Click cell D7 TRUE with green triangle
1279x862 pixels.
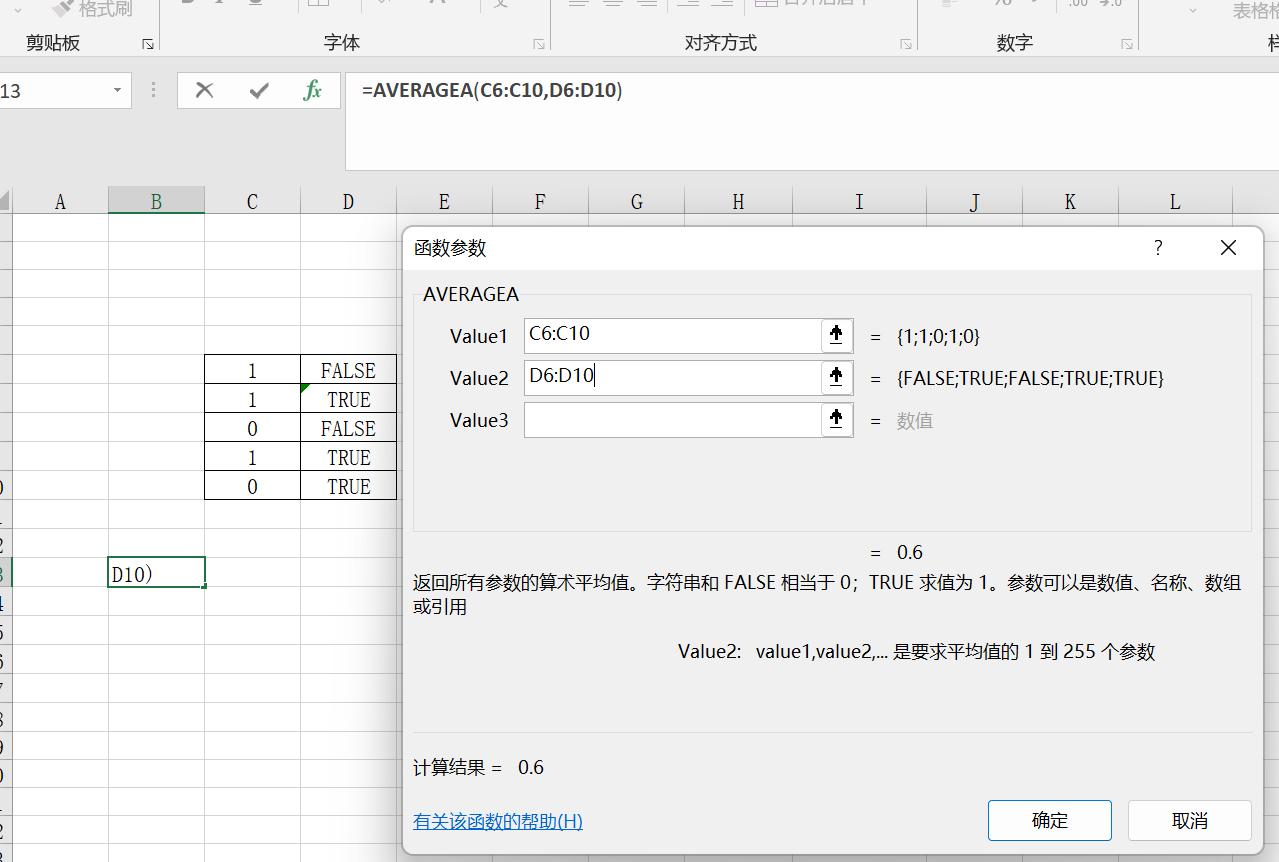(x=348, y=399)
